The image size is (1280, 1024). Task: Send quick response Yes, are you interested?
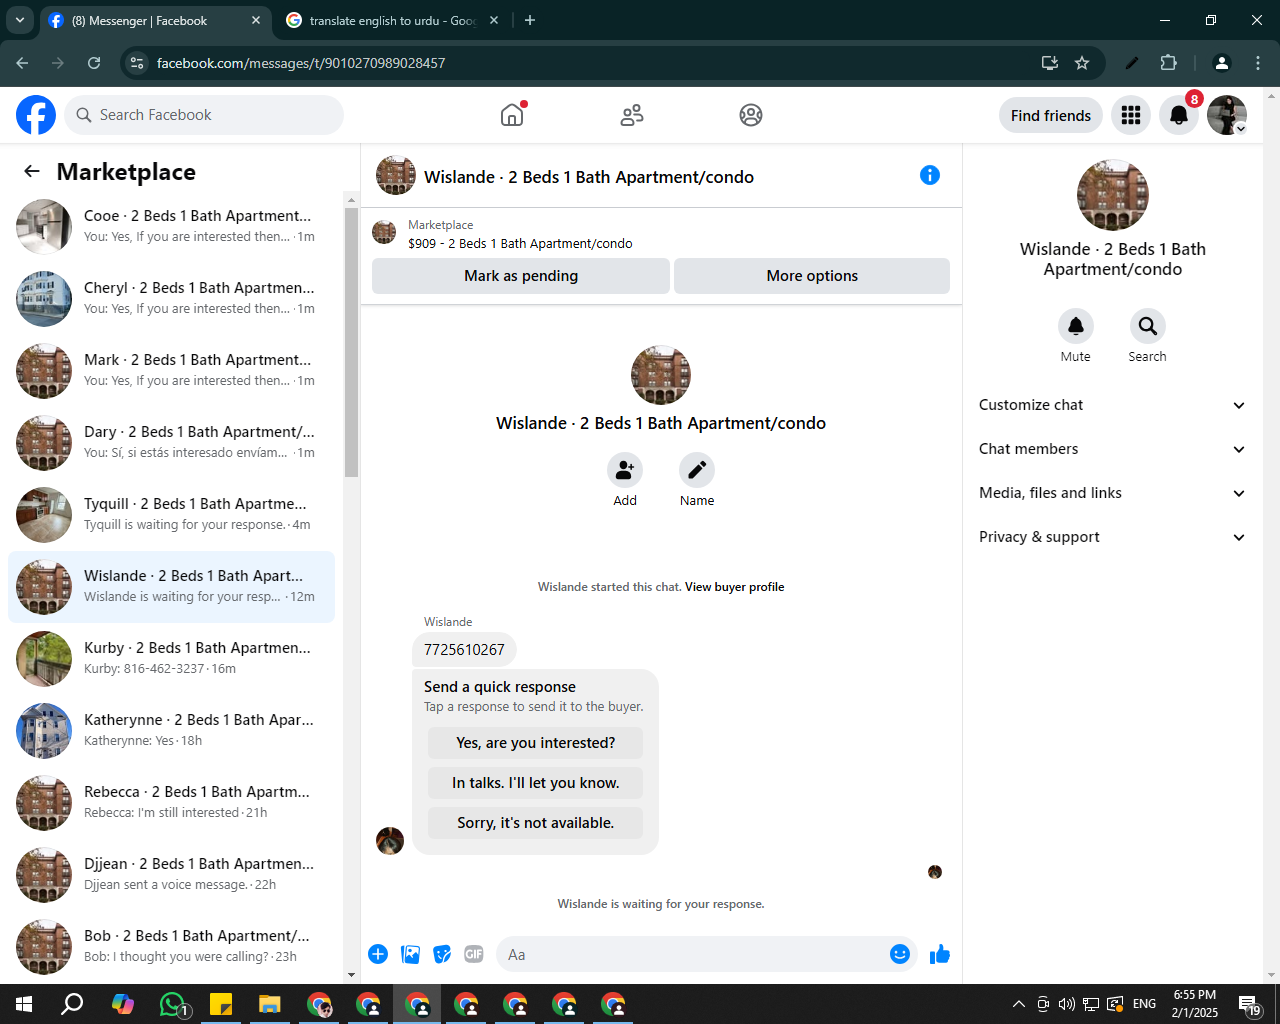[x=536, y=743]
